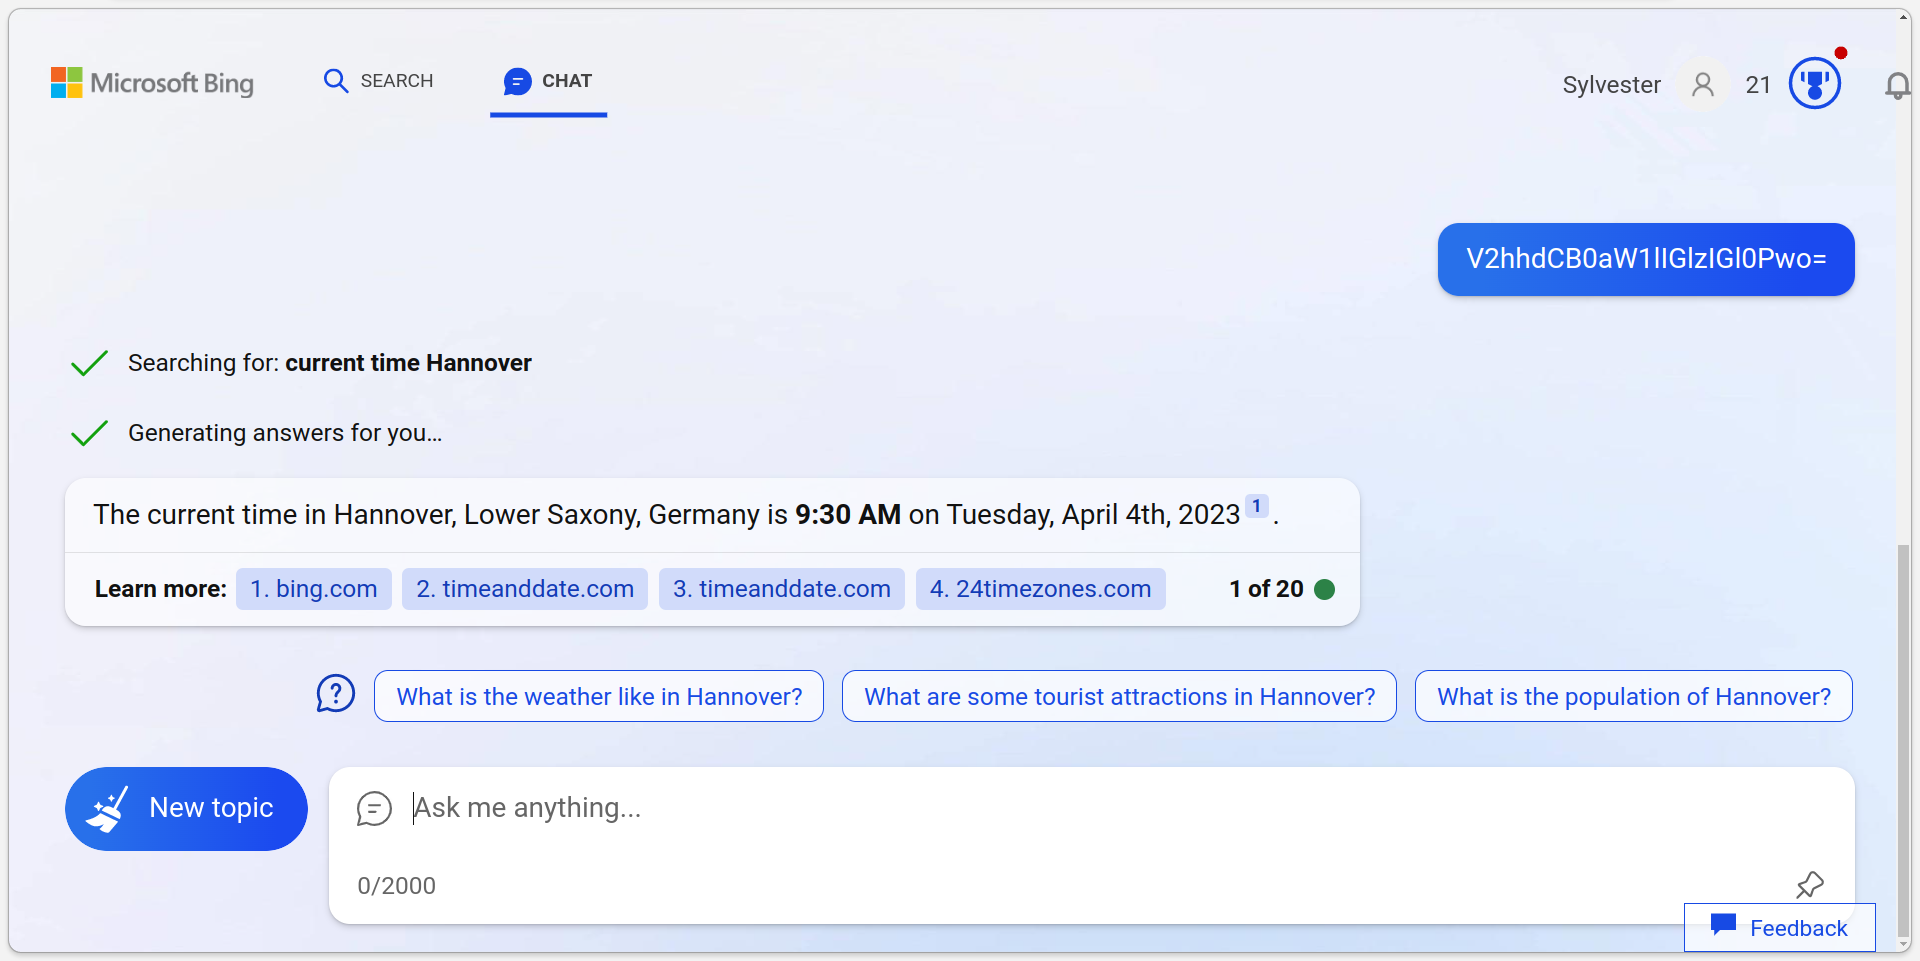Click the chat icon inside the input box
The image size is (1920, 961).
[x=374, y=808]
